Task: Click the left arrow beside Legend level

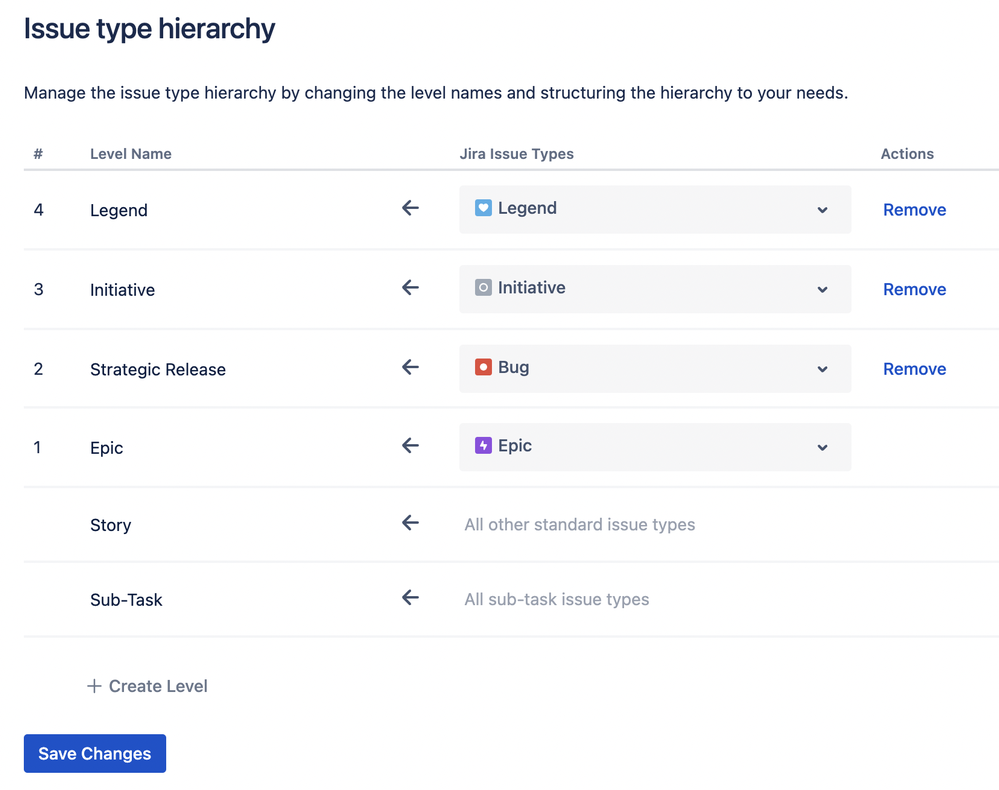Action: (x=410, y=208)
